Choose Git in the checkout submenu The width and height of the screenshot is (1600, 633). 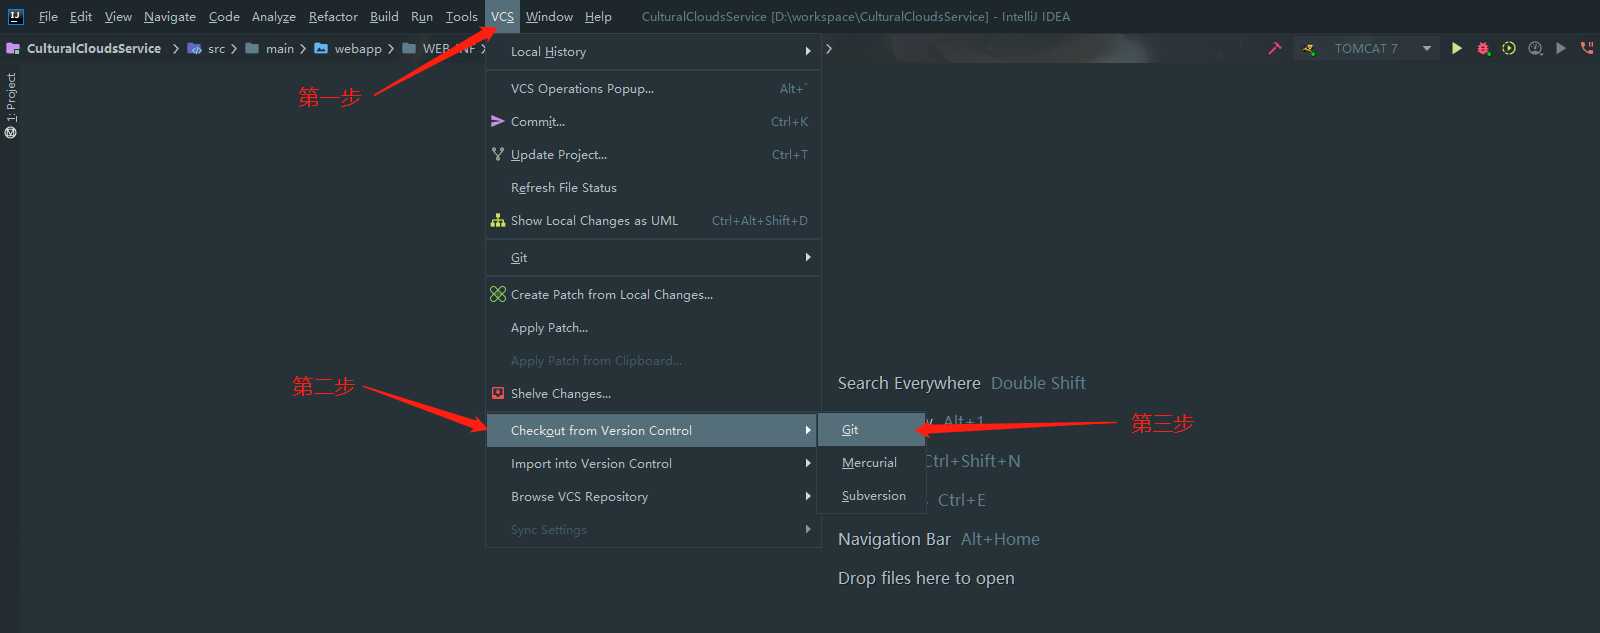872,429
